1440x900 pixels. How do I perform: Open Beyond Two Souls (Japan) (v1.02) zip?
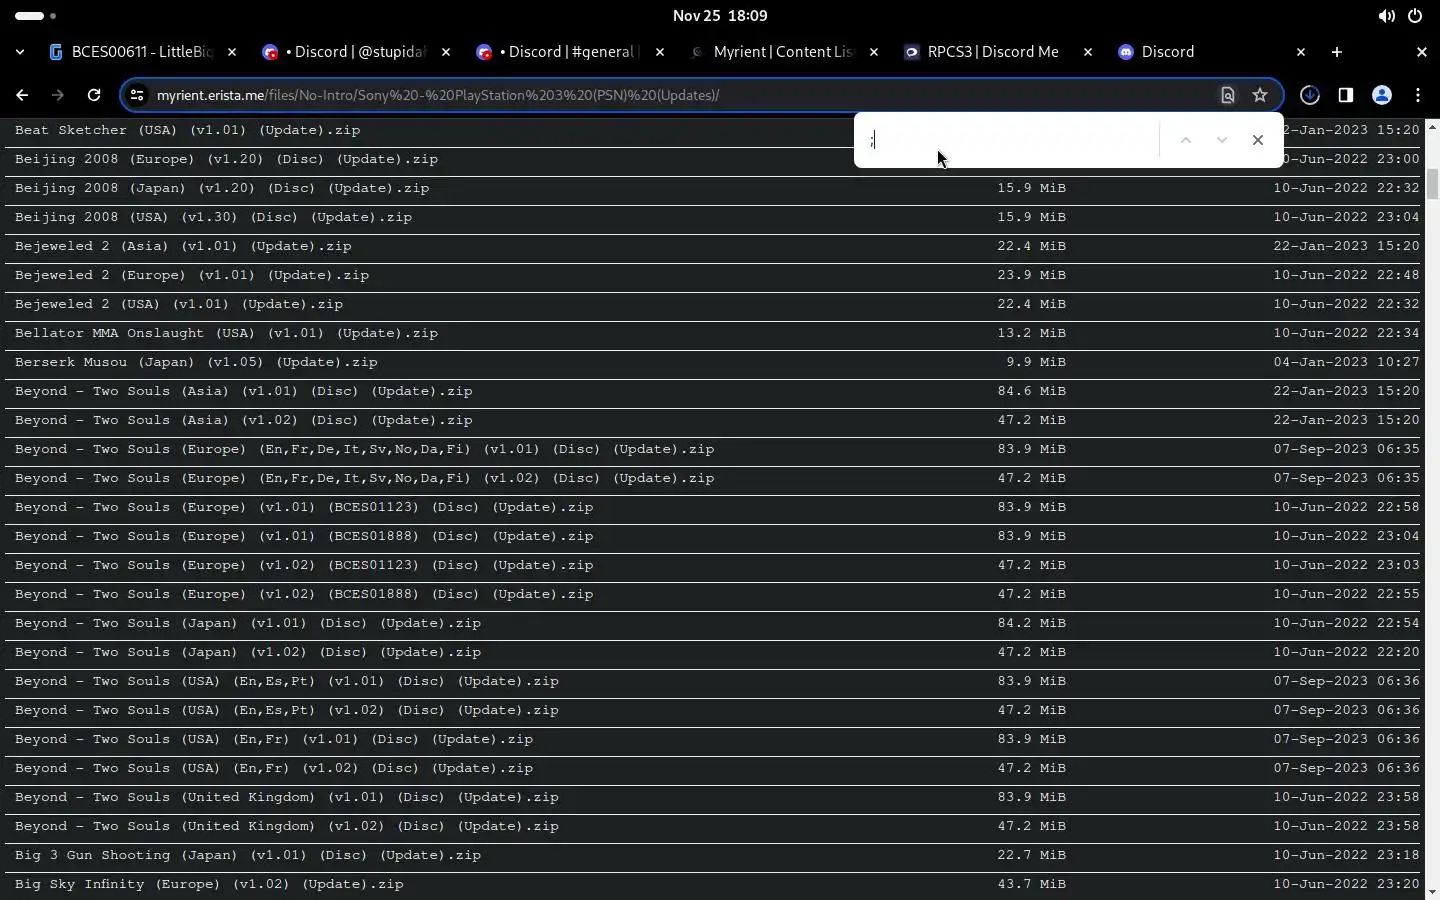248,652
